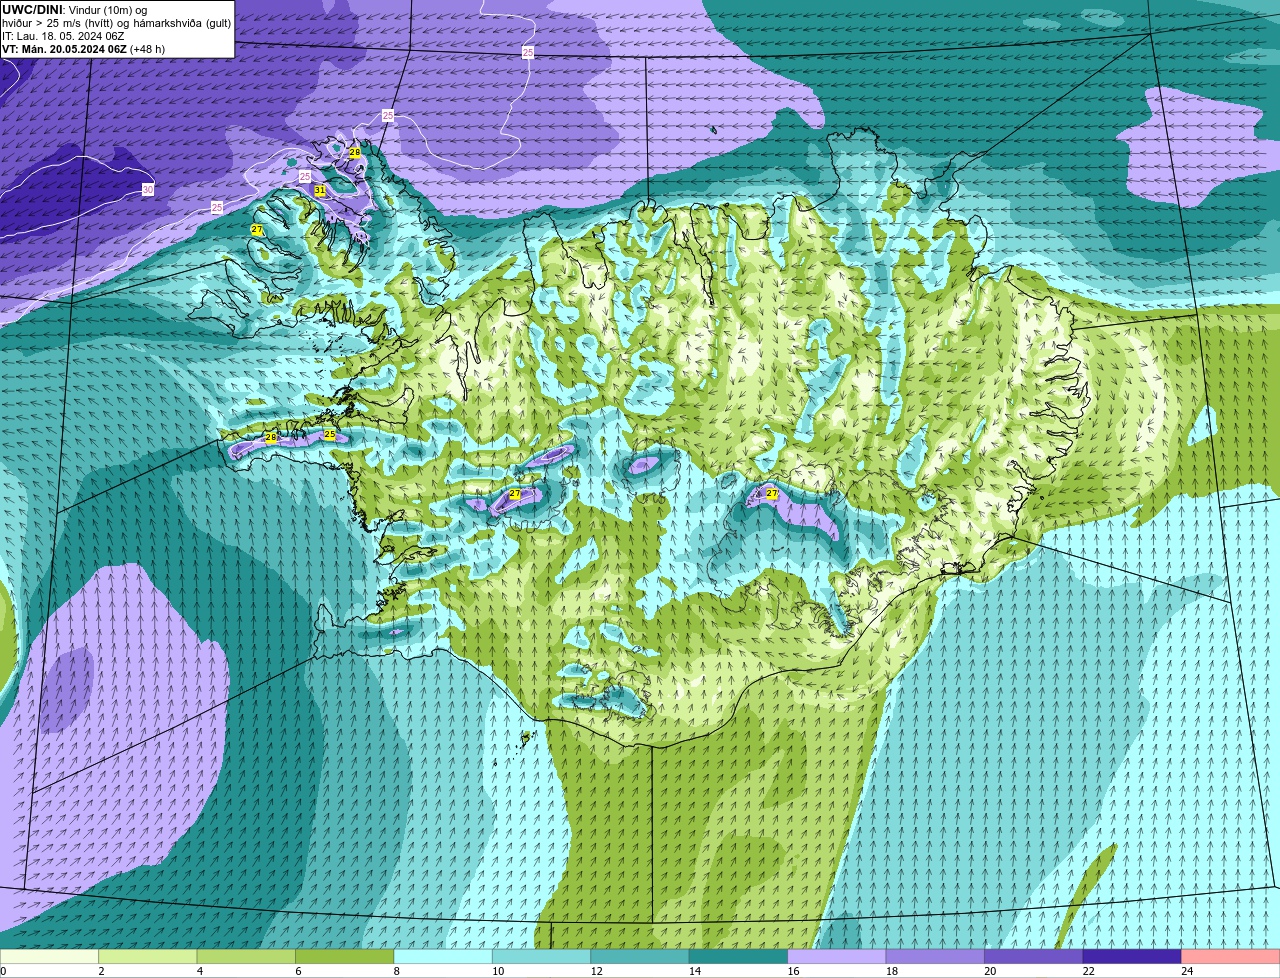Screen dimensions: 1280x978
Task: Click the teal 12–14 m/s legend swatch
Action: [x=640, y=956]
